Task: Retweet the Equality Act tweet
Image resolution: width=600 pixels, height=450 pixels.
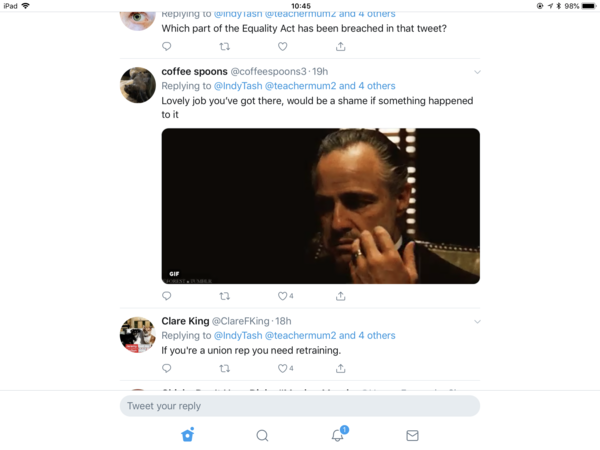Action: [224, 46]
